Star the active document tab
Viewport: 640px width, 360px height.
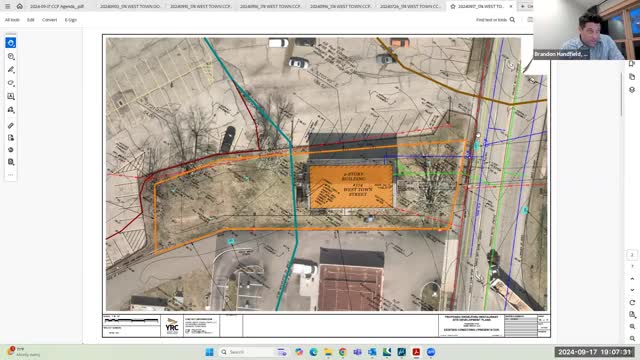click(453, 7)
